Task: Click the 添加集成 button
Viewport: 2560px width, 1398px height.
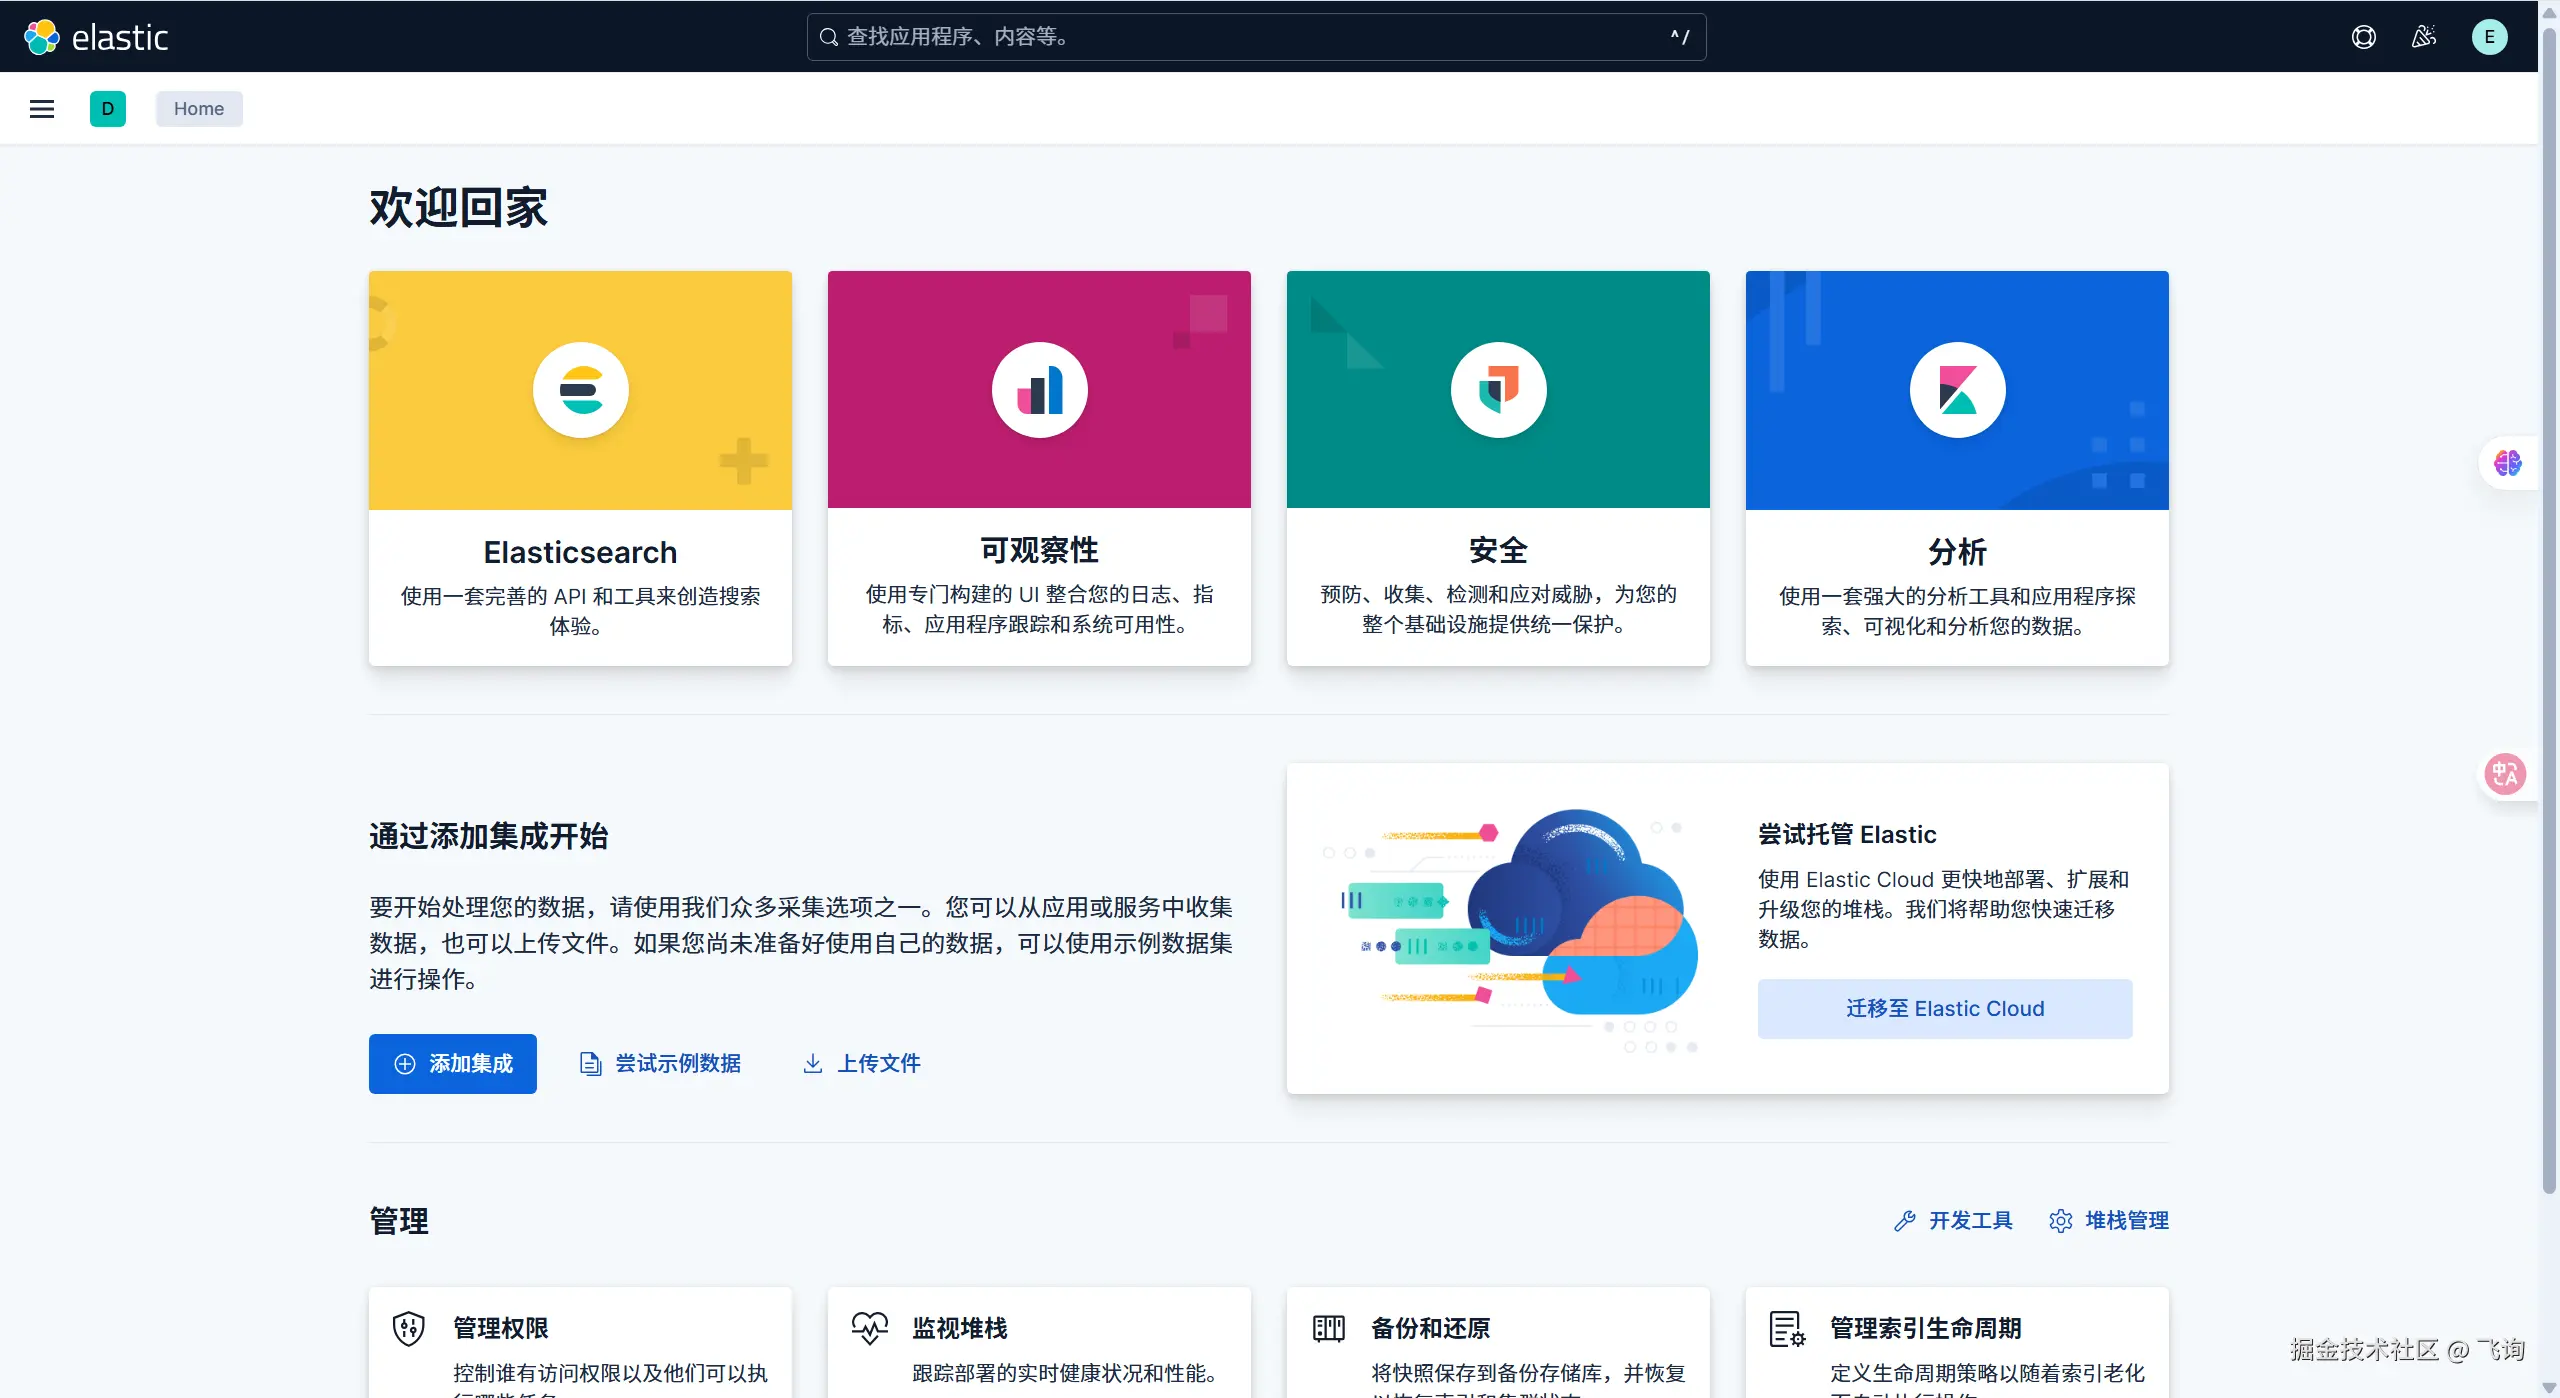Action: tap(452, 1063)
